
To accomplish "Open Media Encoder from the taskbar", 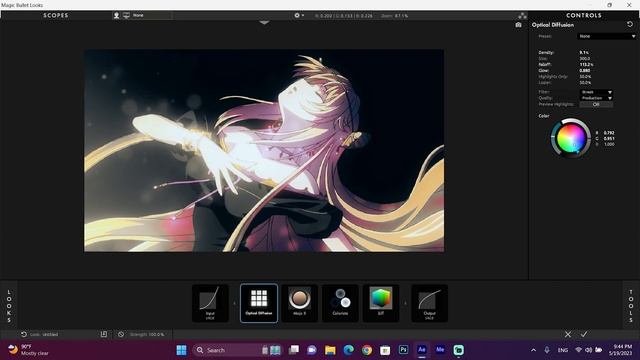I will point(440,350).
